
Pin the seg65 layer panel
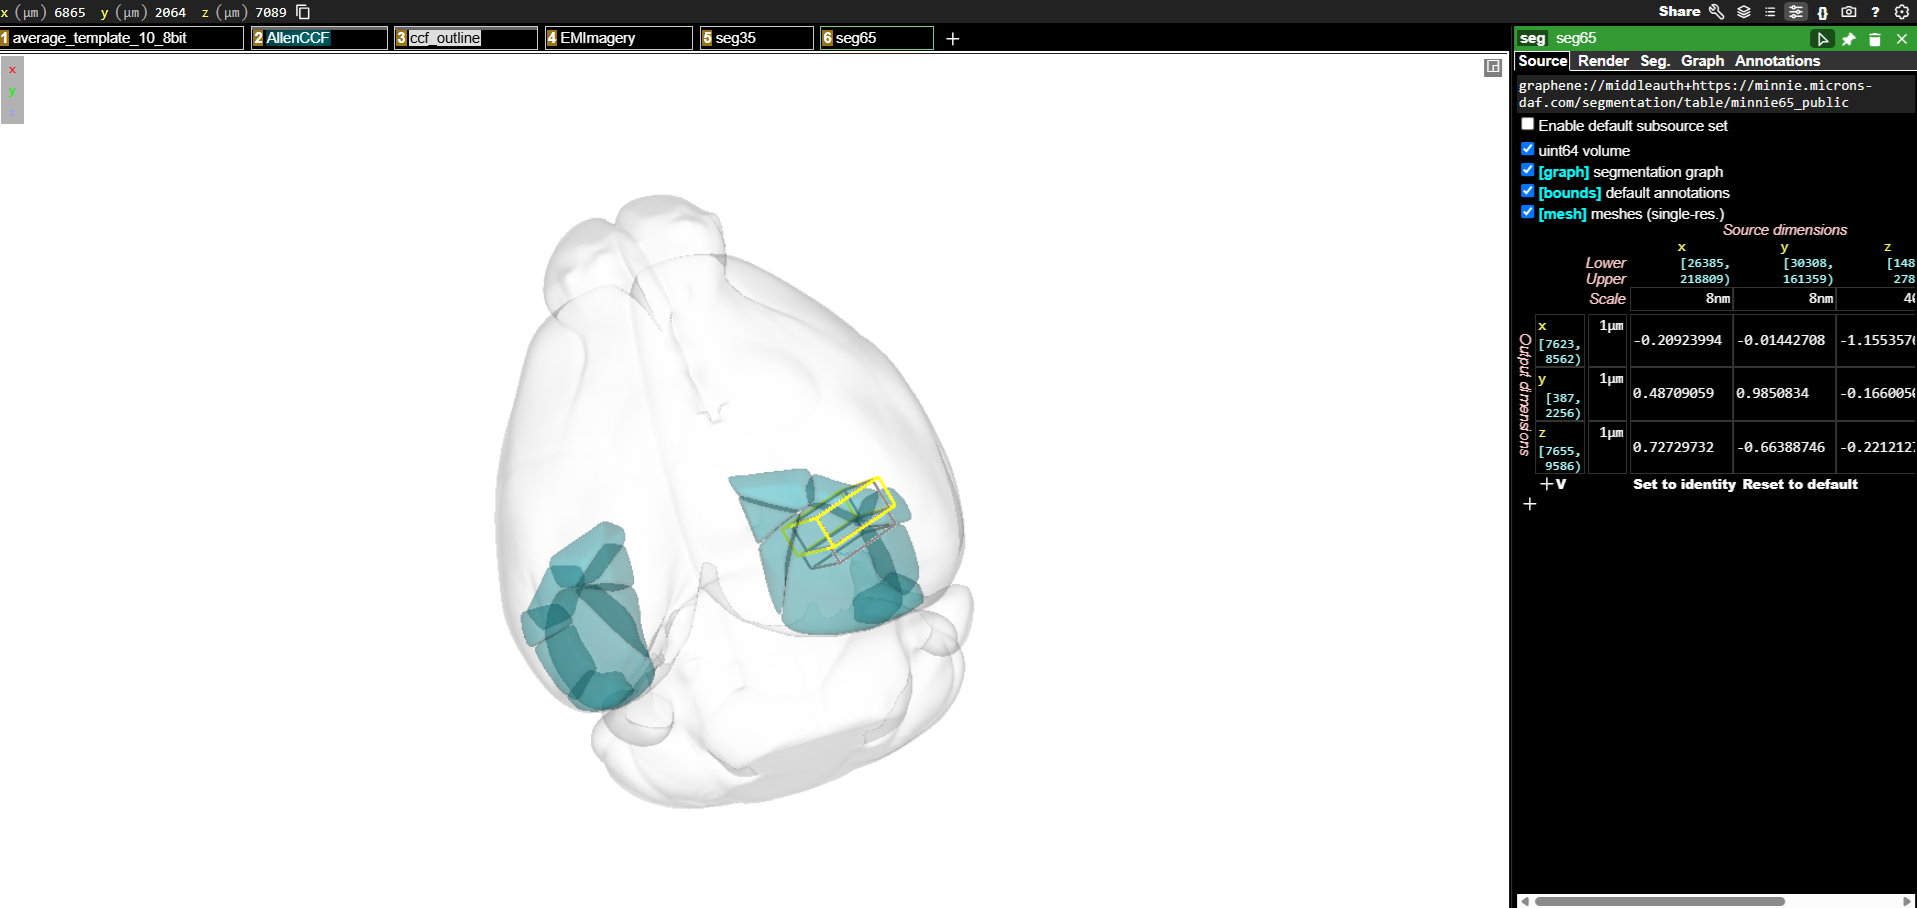click(x=1849, y=39)
